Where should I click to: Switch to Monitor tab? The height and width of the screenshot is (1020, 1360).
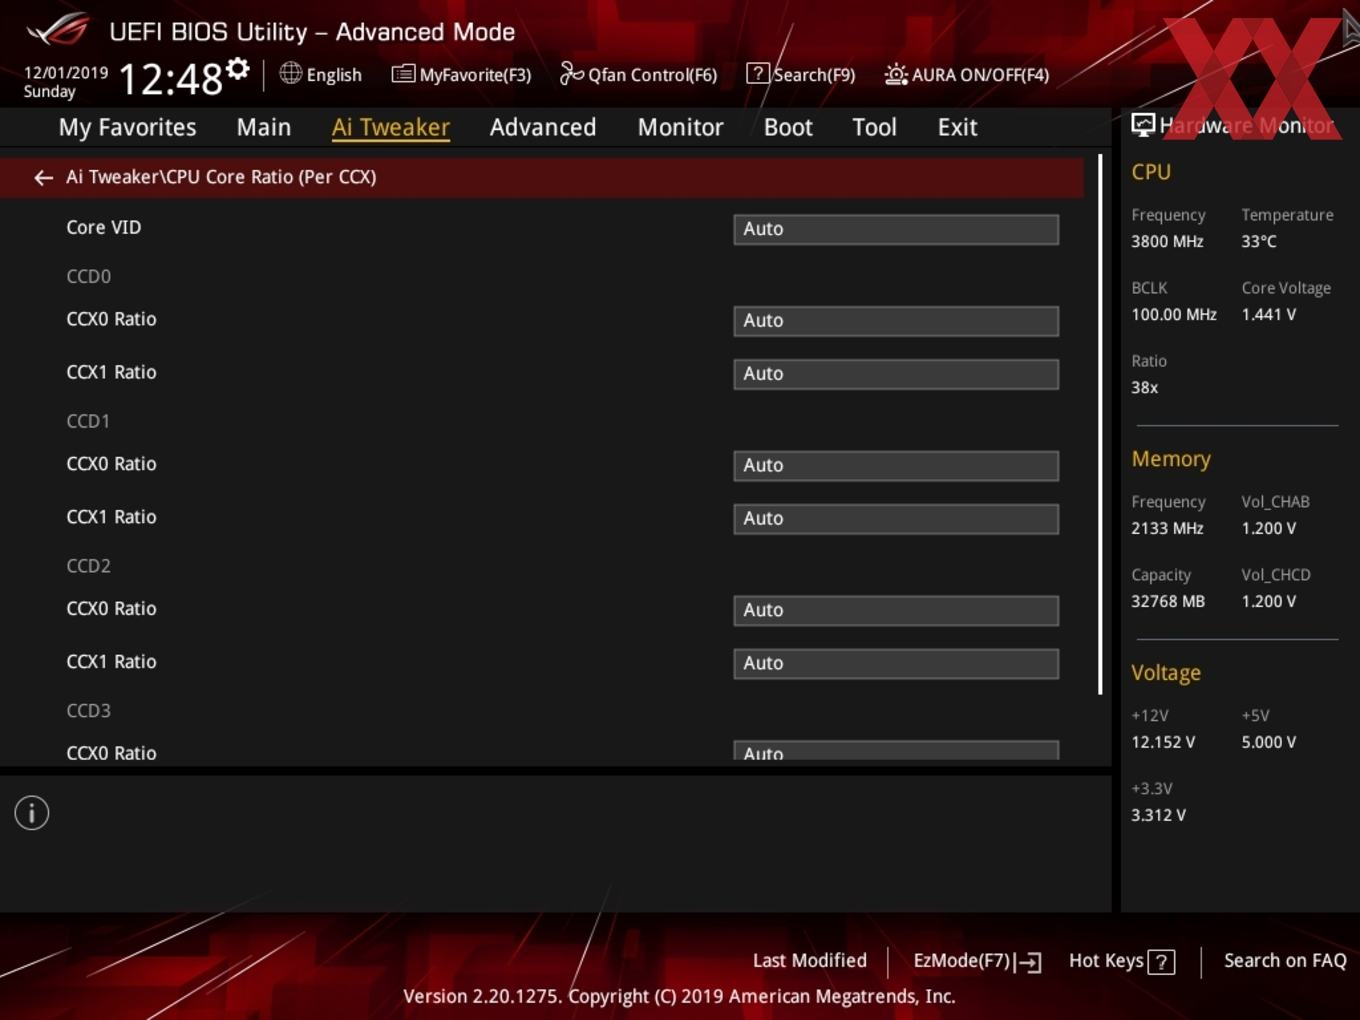pos(680,128)
